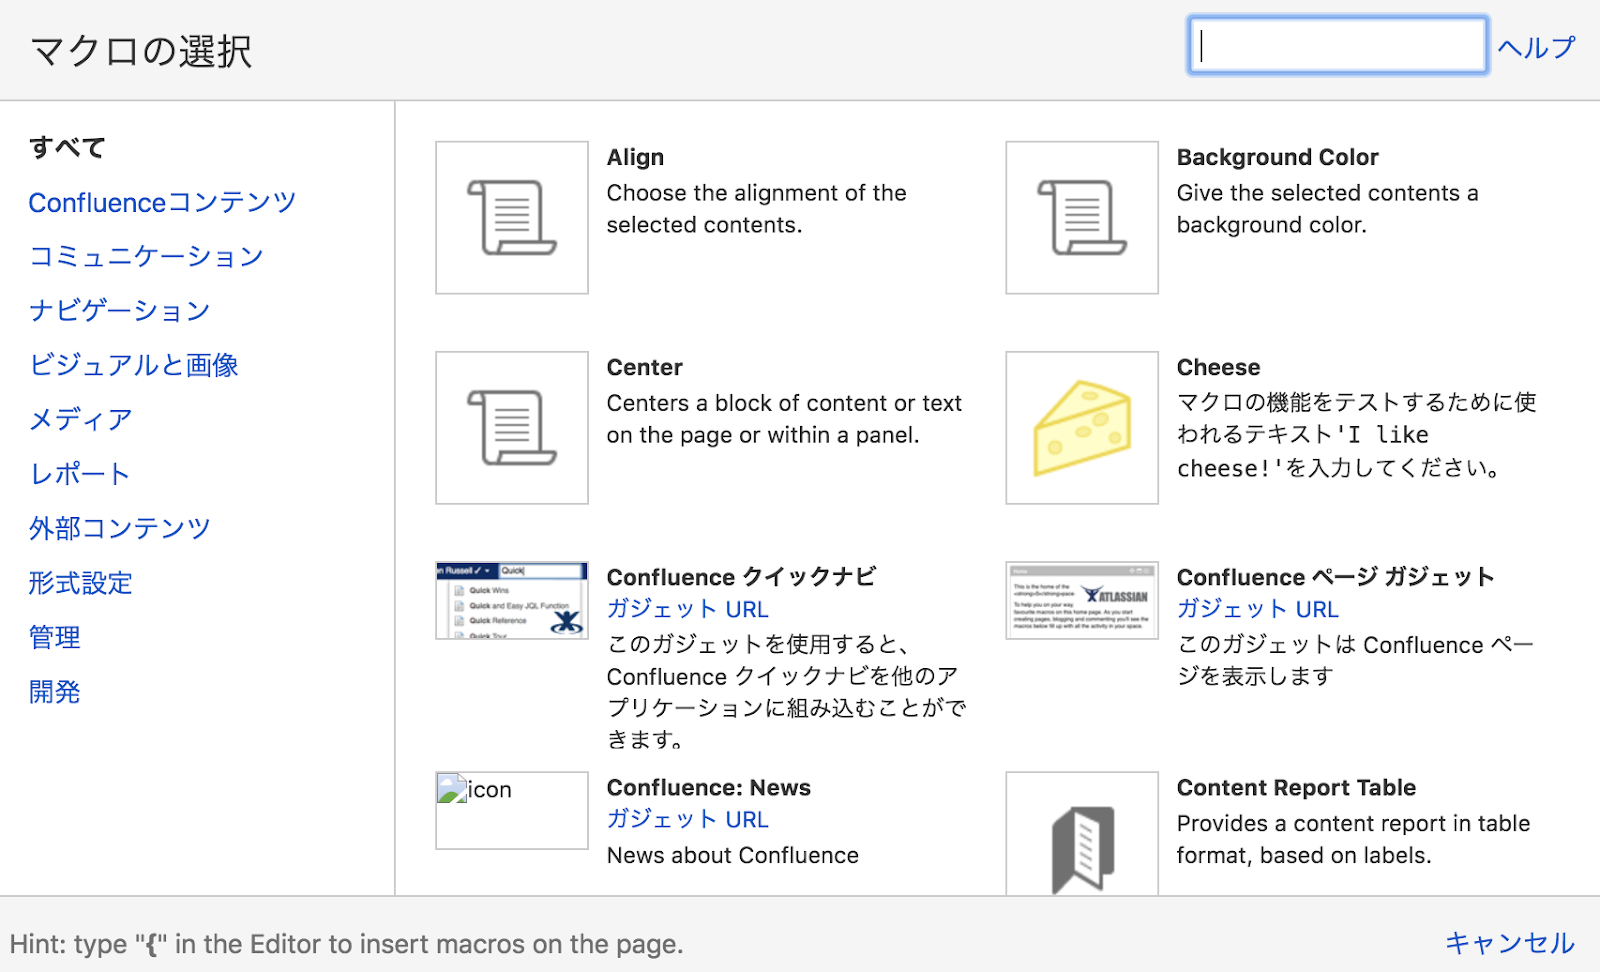This screenshot has width=1600, height=972.
Task: Open the ヘルプ link
Action: pos(1536,47)
